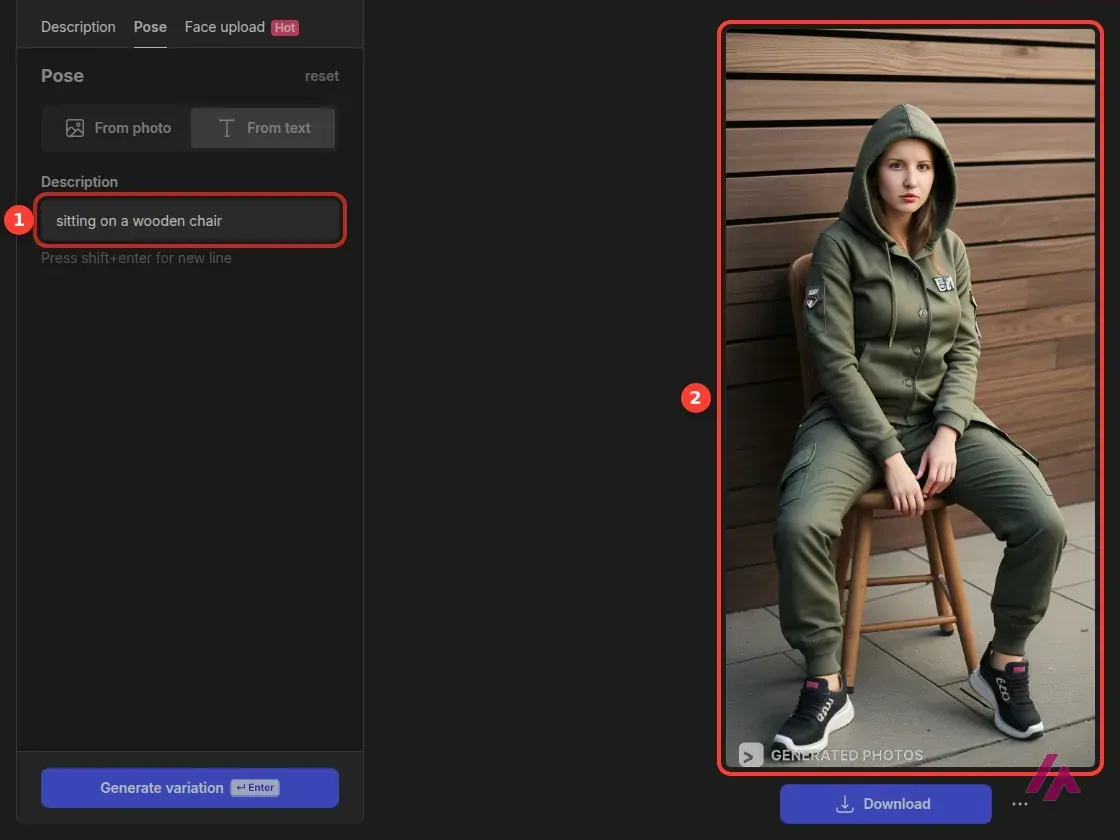Open the three-dot more options menu

click(1020, 804)
